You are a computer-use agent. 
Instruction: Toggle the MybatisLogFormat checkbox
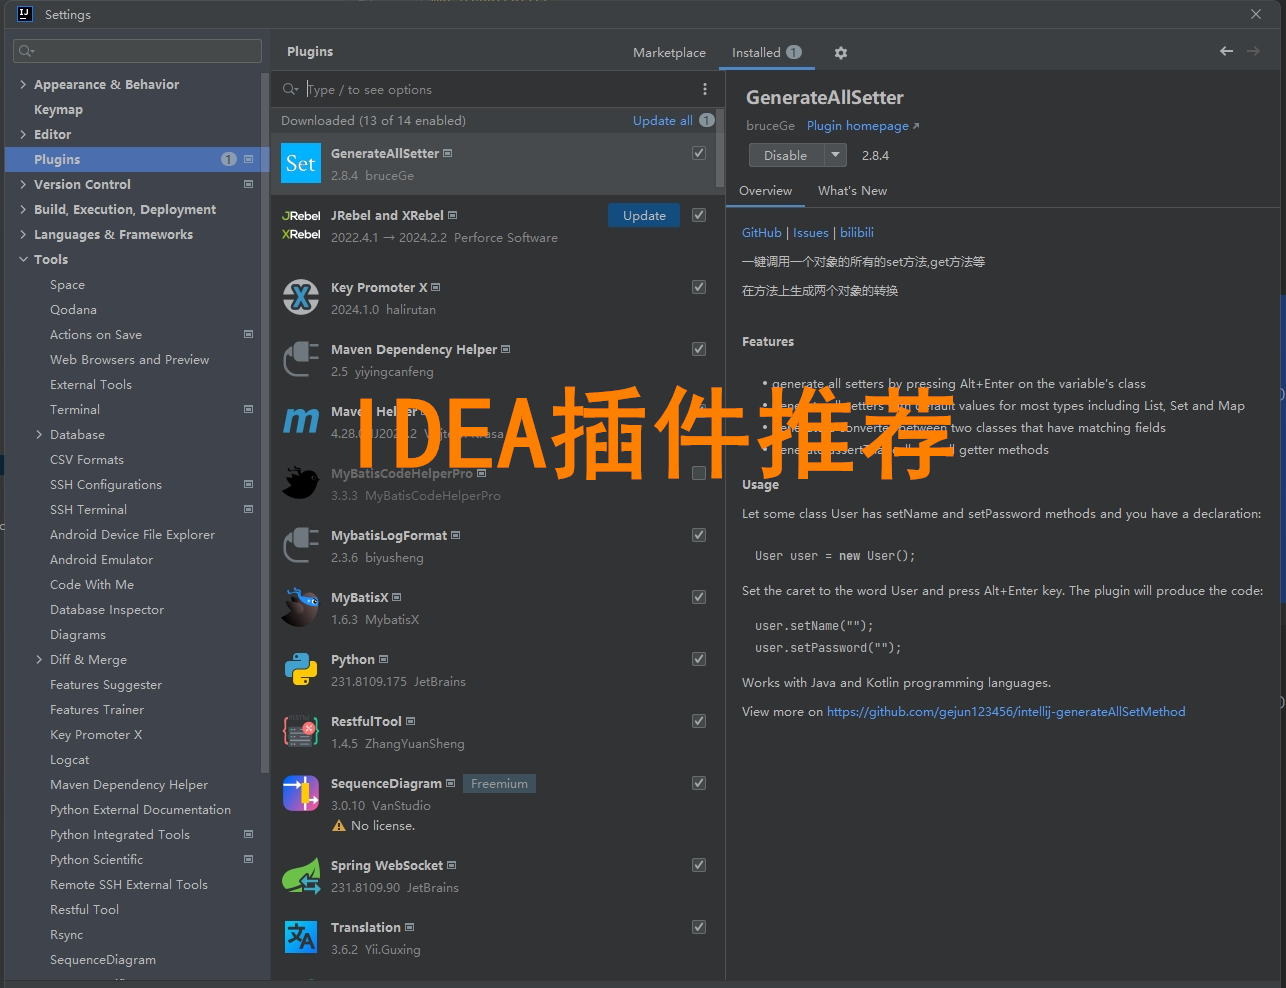click(x=699, y=535)
